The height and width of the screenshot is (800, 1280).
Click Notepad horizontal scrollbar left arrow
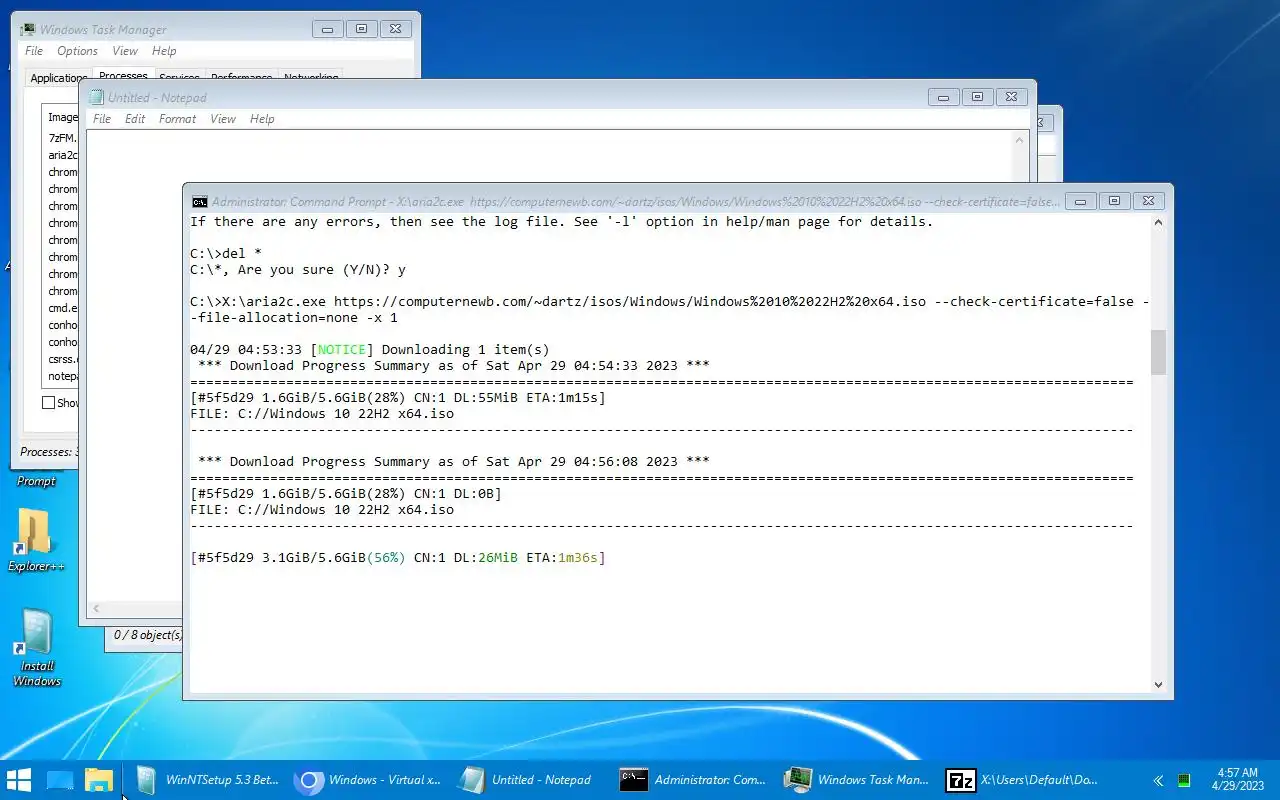pos(97,608)
